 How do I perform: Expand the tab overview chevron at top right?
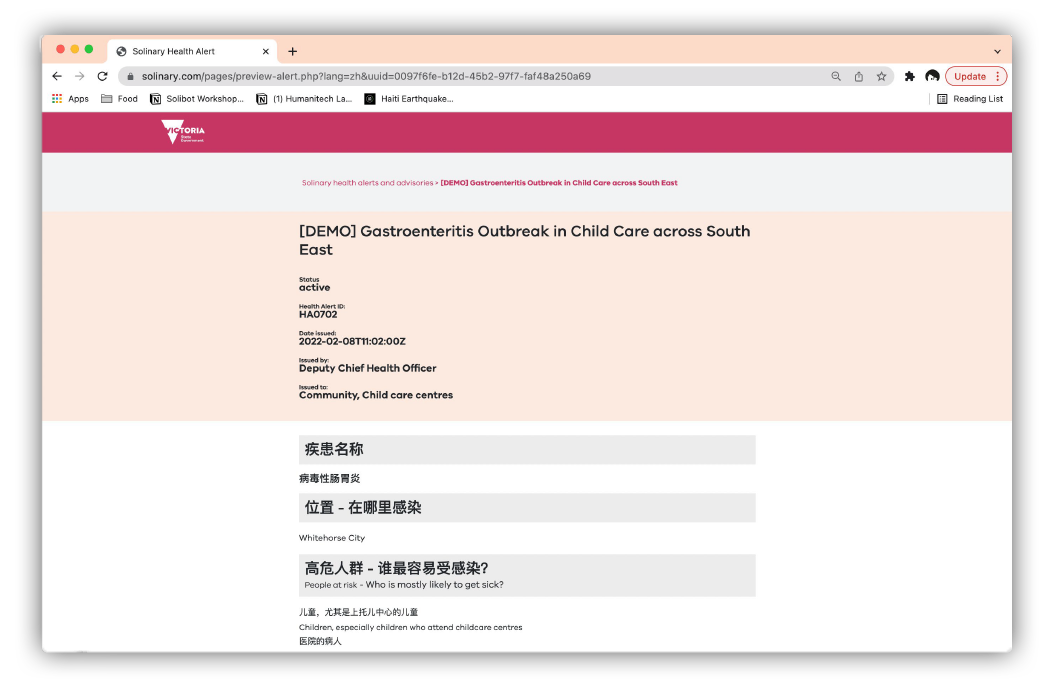pyautogui.click(x=997, y=51)
